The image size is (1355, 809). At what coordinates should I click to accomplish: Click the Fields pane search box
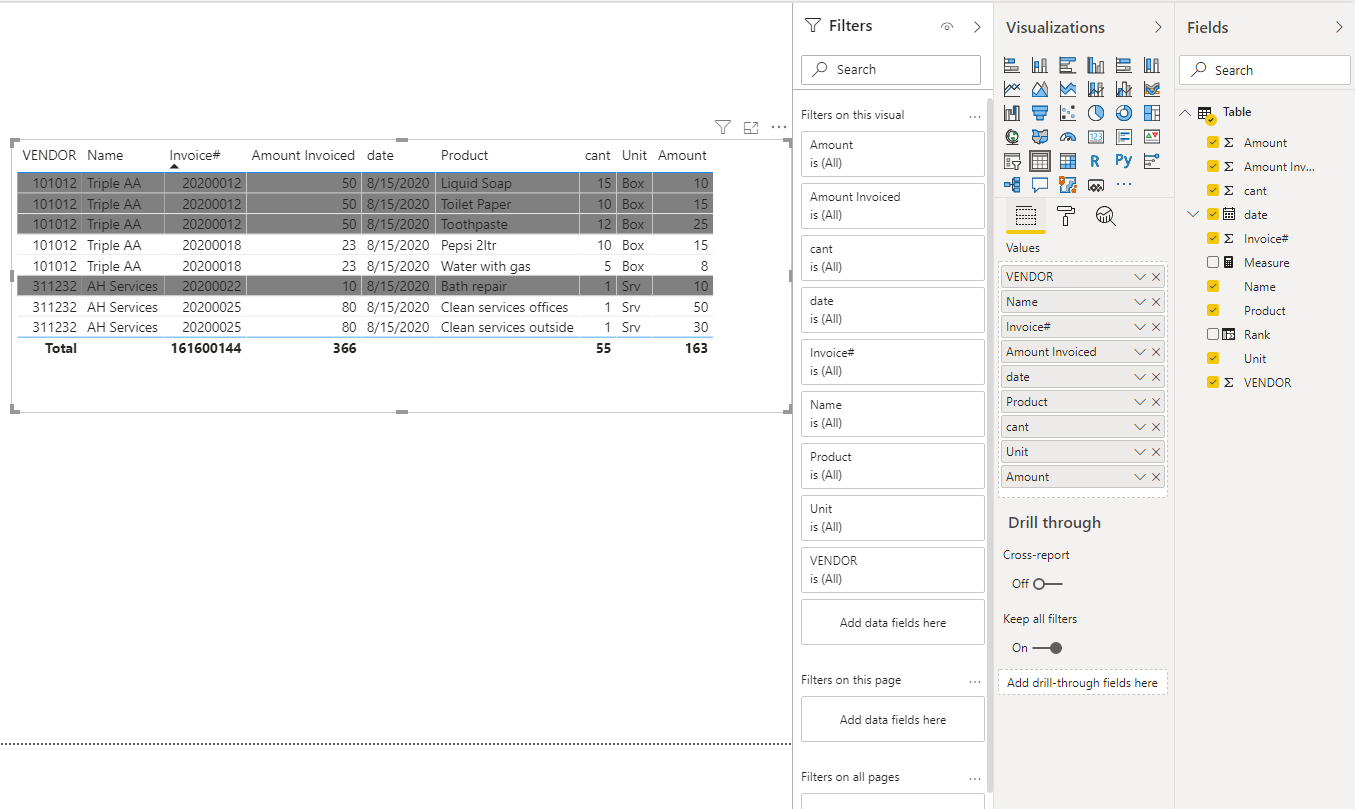point(1265,70)
